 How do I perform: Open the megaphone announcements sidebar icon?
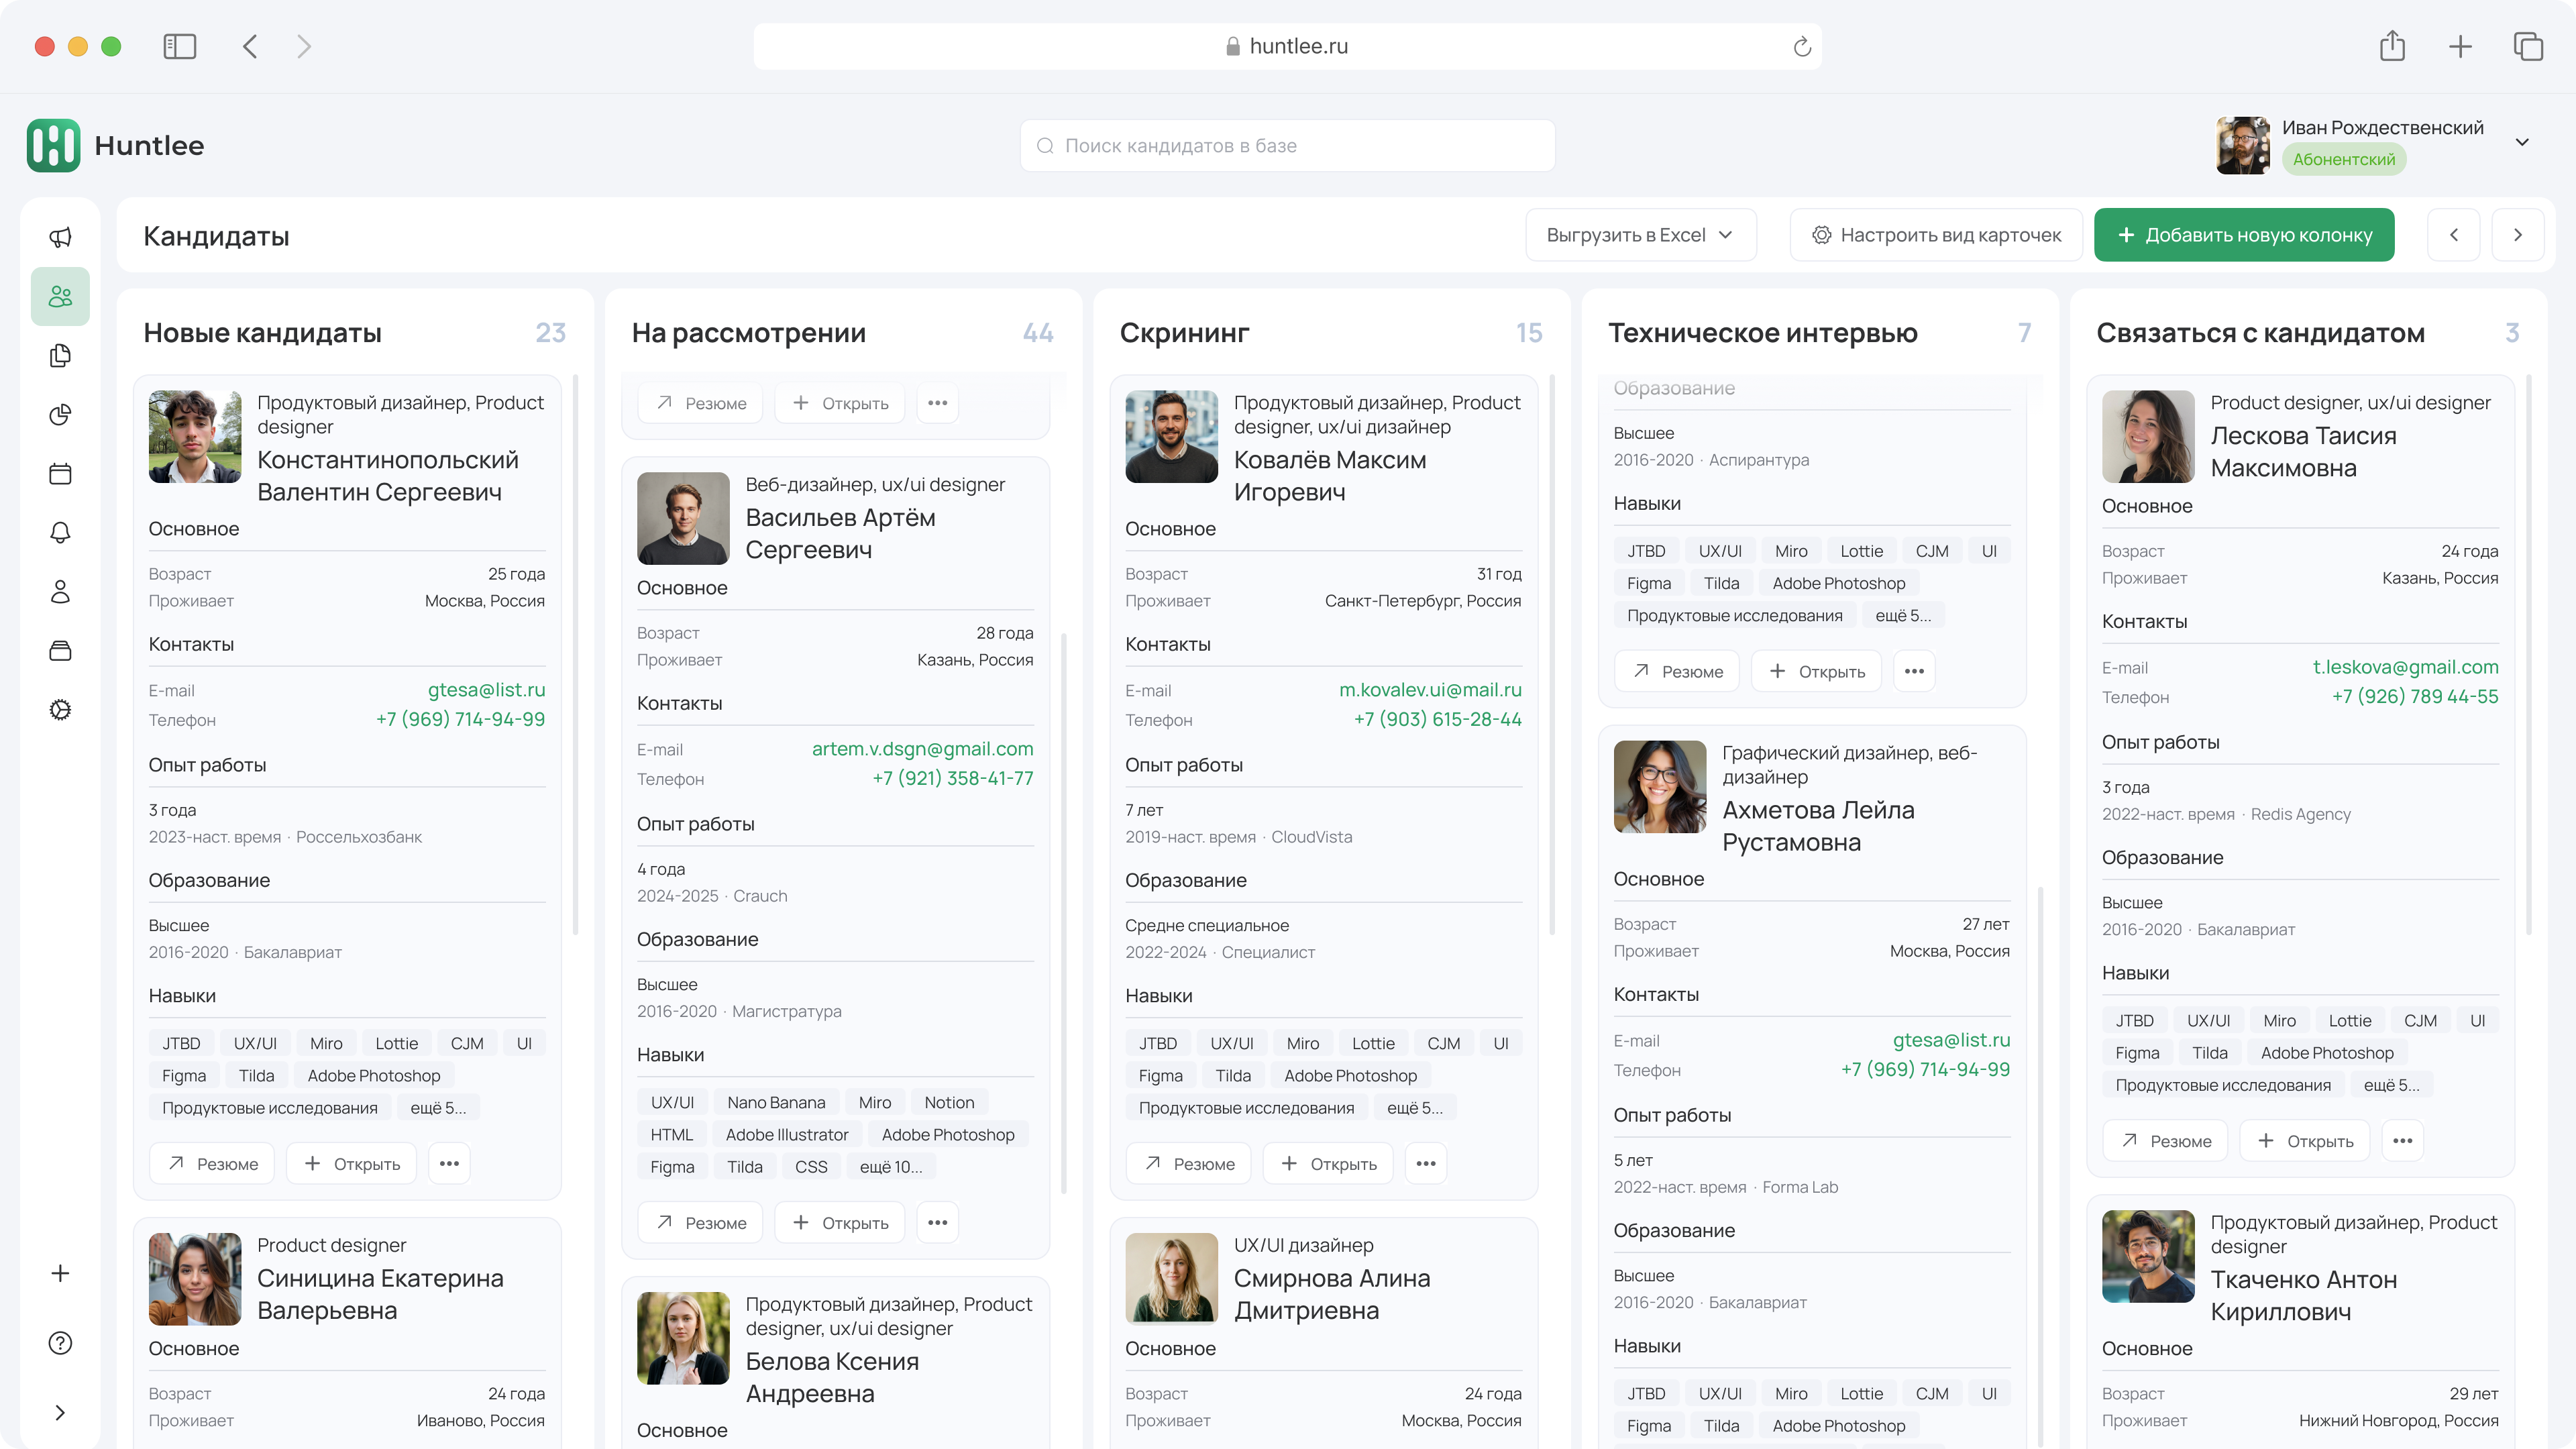(x=60, y=237)
